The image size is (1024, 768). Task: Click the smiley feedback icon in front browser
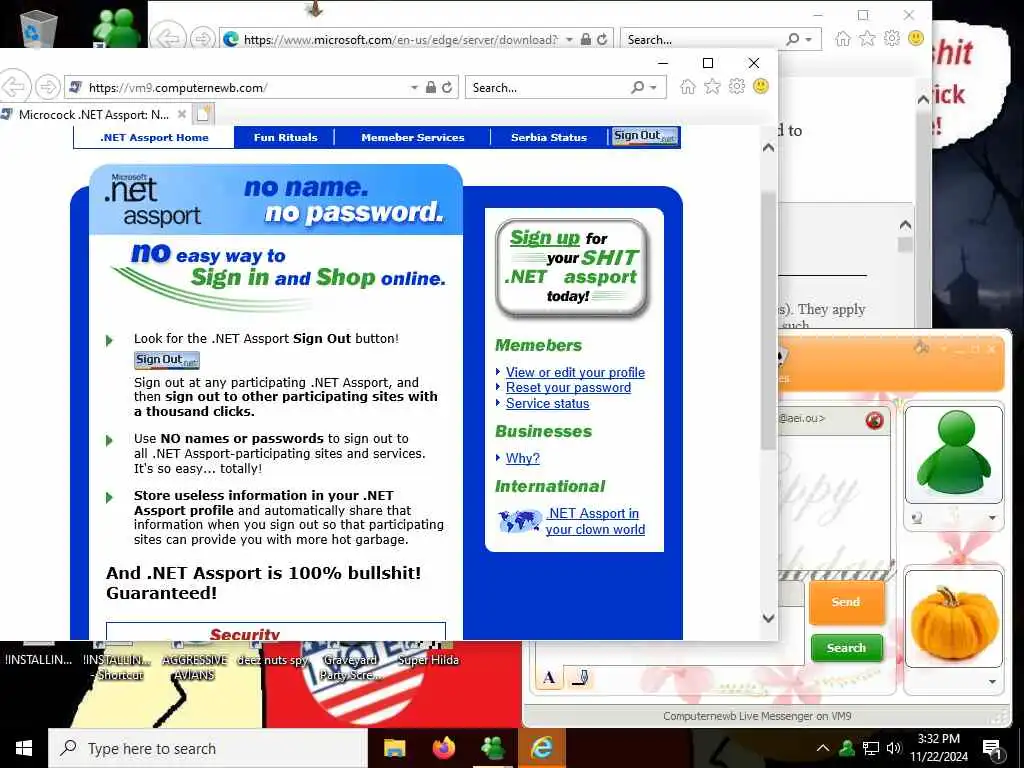[x=761, y=86]
